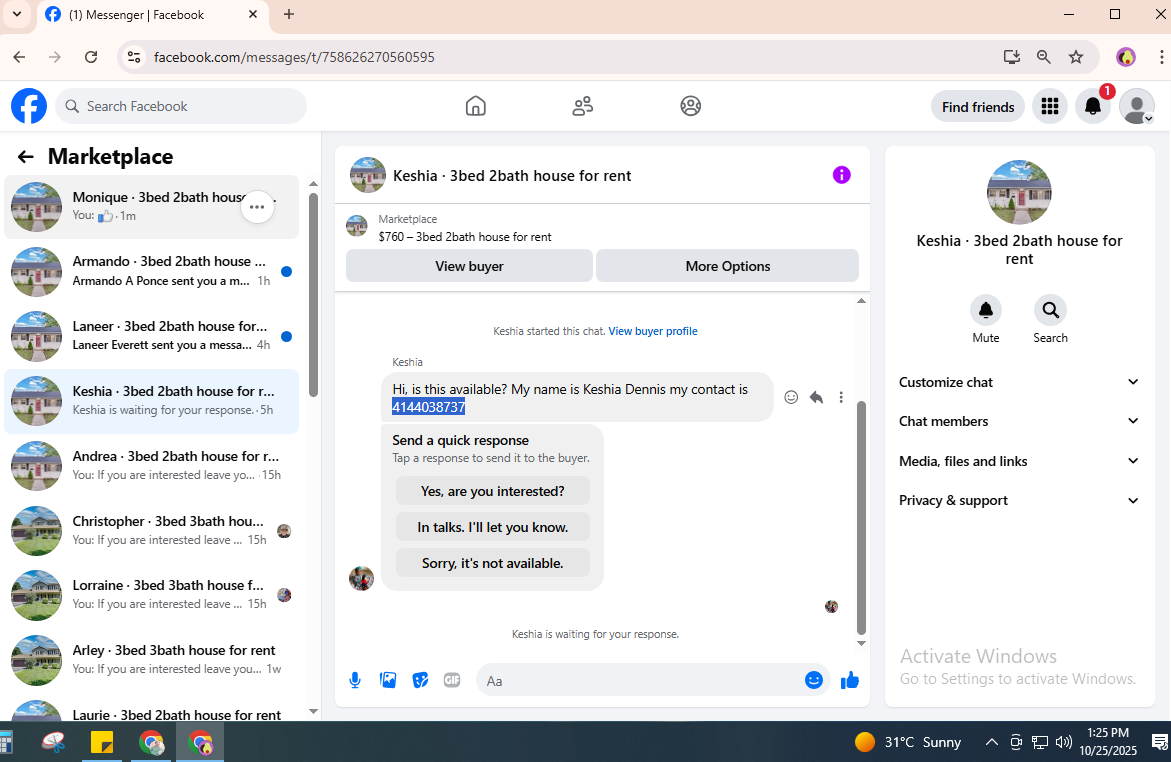Click More Options button
This screenshot has width=1171, height=762.
(x=728, y=266)
